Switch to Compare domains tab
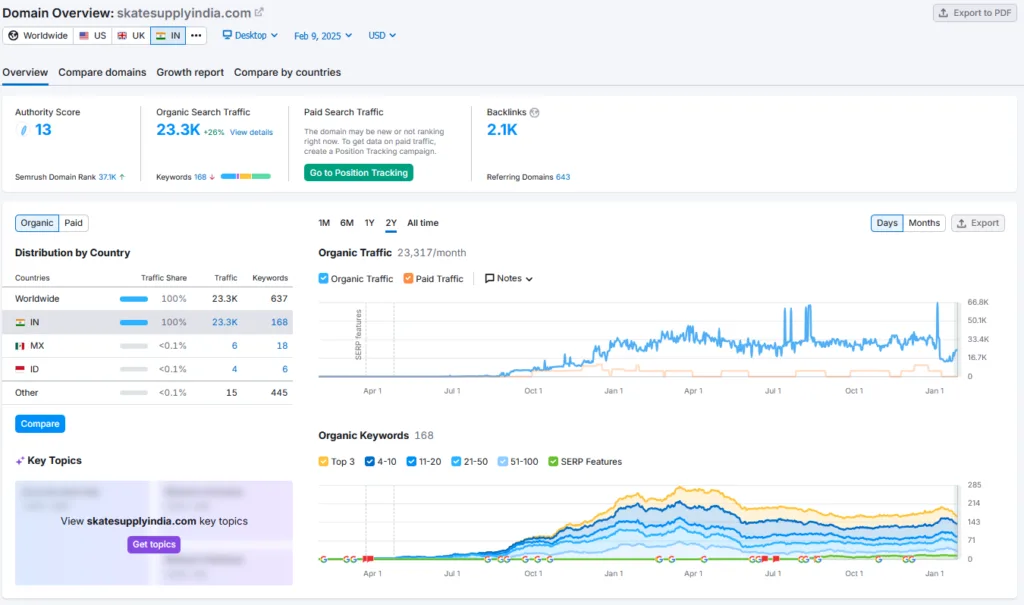Screen dimensions: 1024x605 point(102,73)
